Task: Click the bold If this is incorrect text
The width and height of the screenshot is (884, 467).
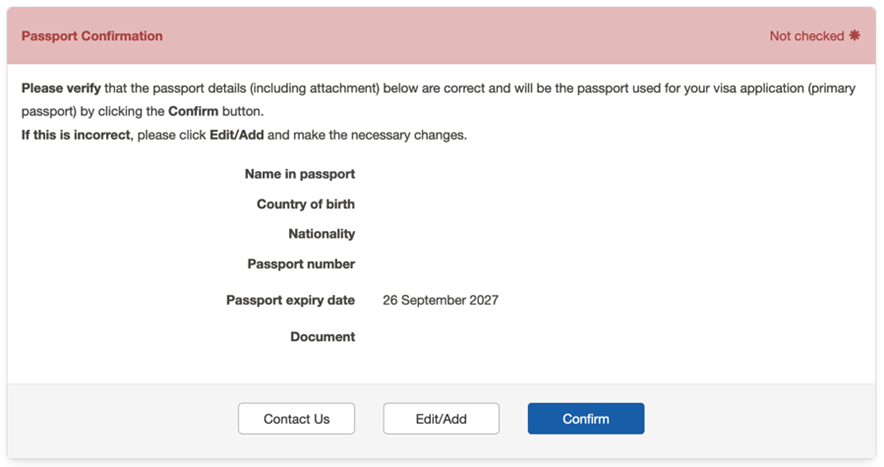Action: point(76,134)
